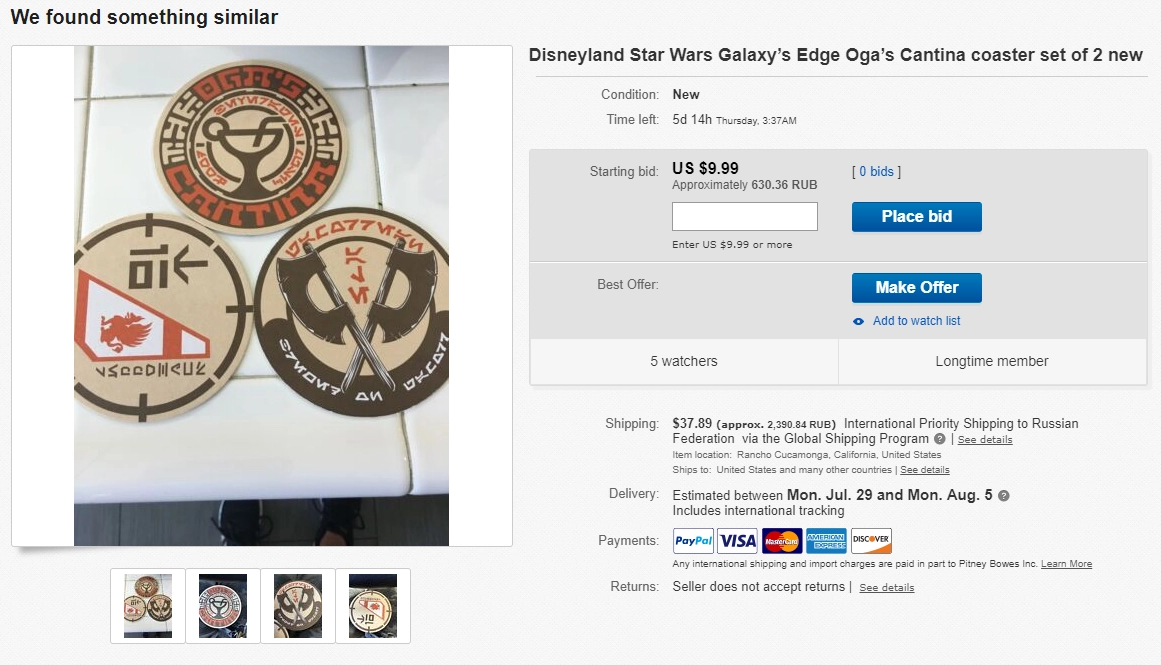Click the American Express icon
This screenshot has width=1161, height=665.
[826, 541]
